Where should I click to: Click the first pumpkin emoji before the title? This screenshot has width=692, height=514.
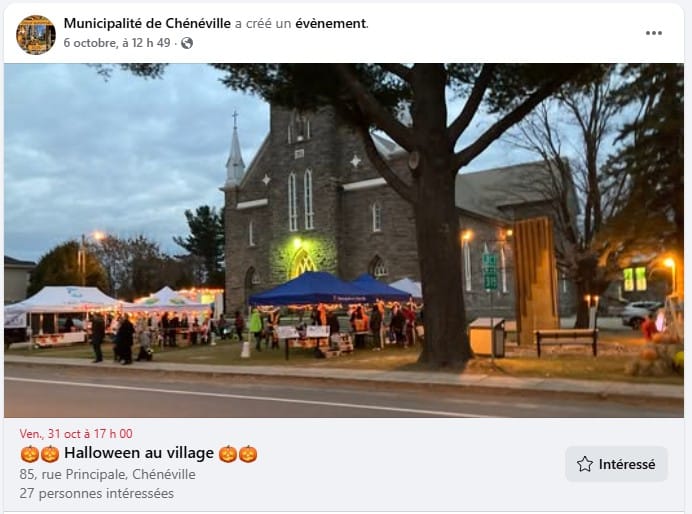(x=29, y=454)
